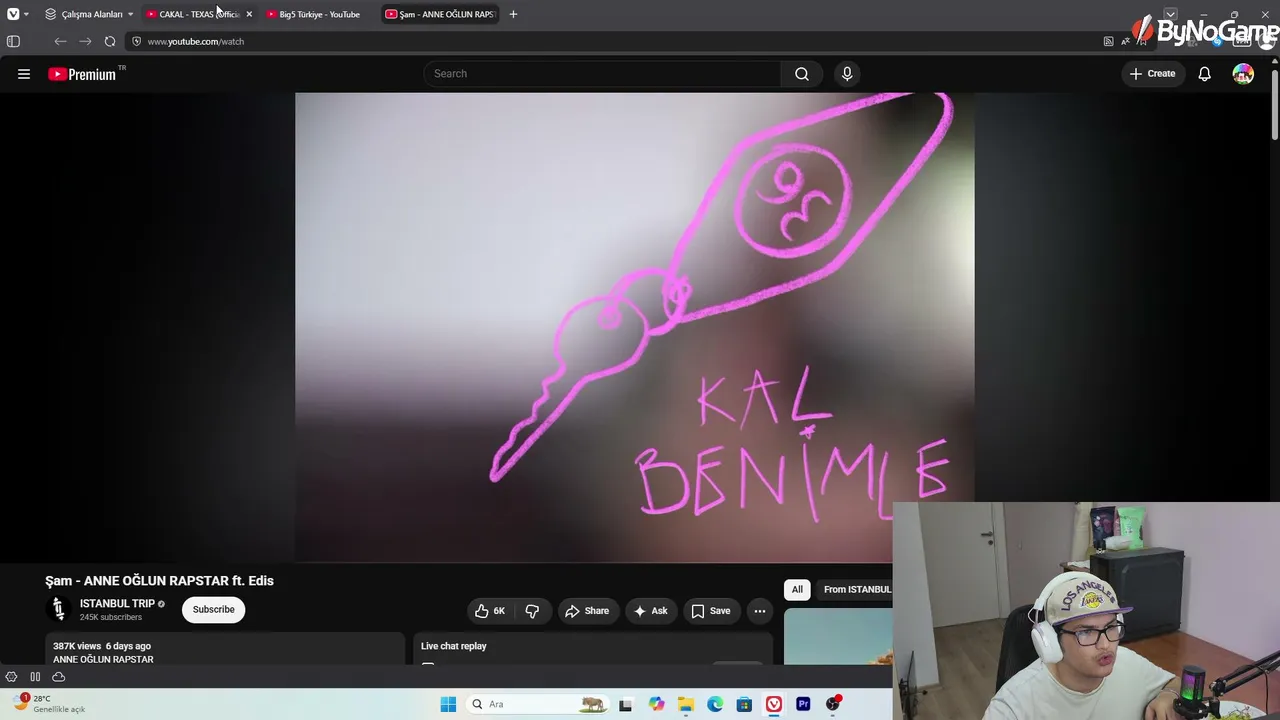Click the taskbar Ara search box

tap(537, 704)
